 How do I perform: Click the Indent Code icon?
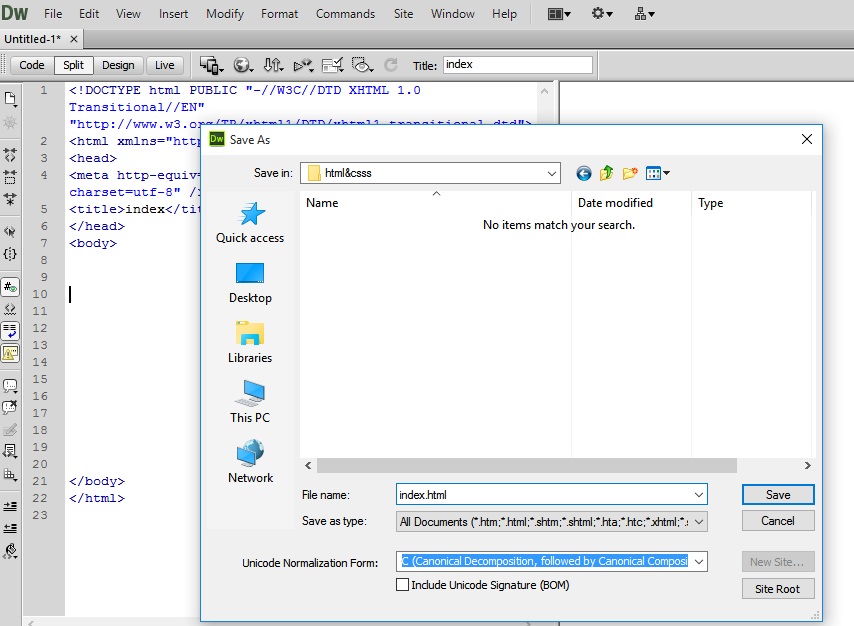pyautogui.click(x=10, y=506)
